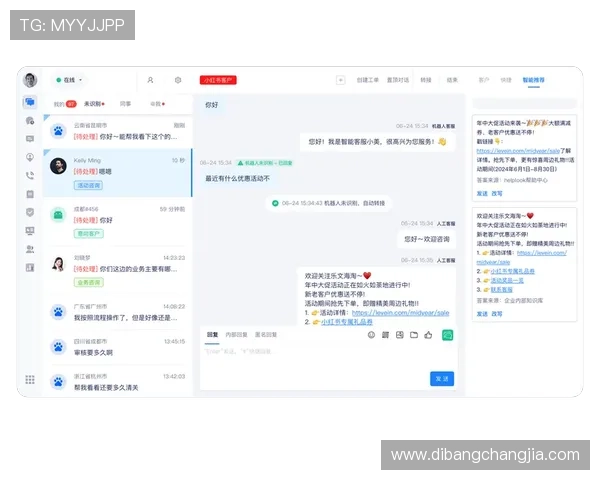Image resolution: width=600 pixels, height=480 pixels.
Task: Click the red 小红书客户 tag
Action: coord(218,80)
